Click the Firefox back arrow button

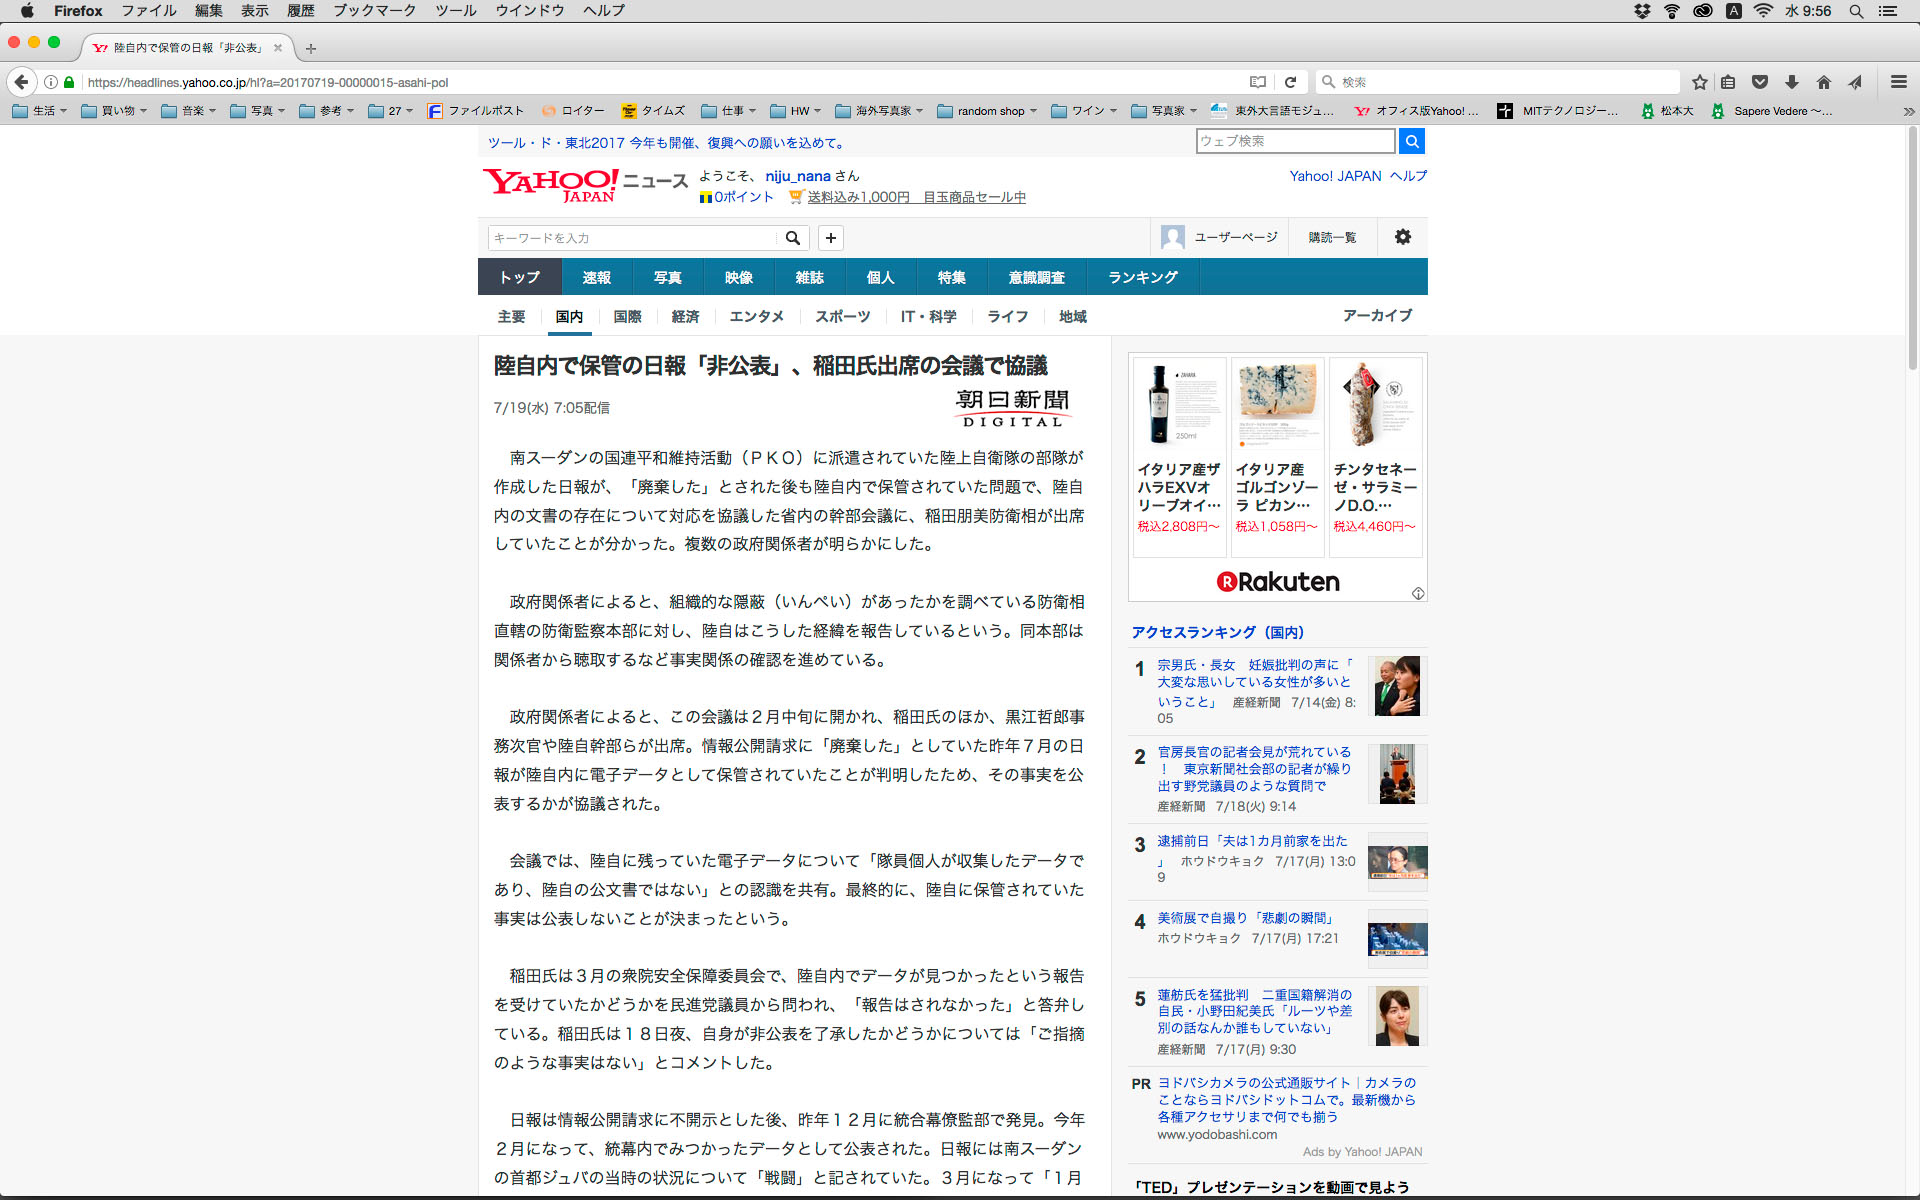(21, 82)
